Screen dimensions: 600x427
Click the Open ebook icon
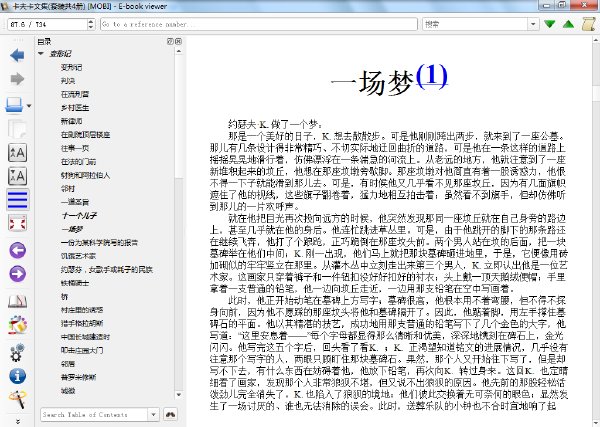point(14,105)
